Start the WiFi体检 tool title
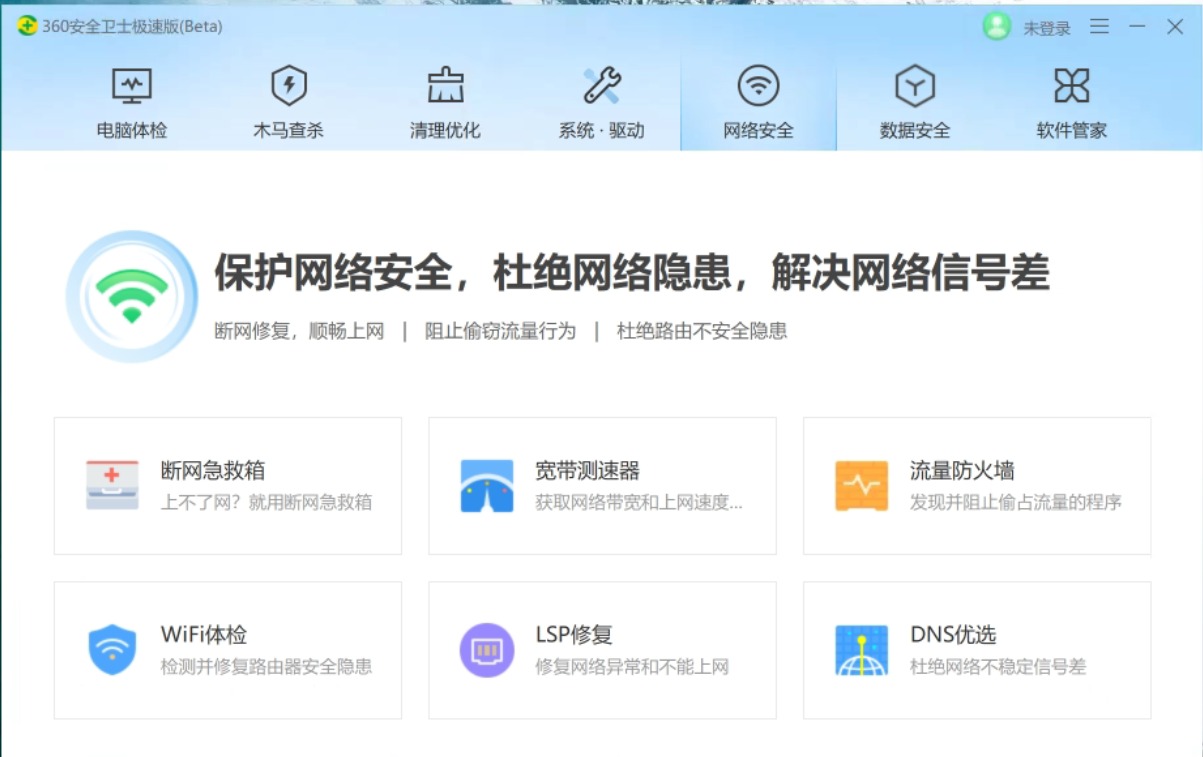 pos(203,635)
